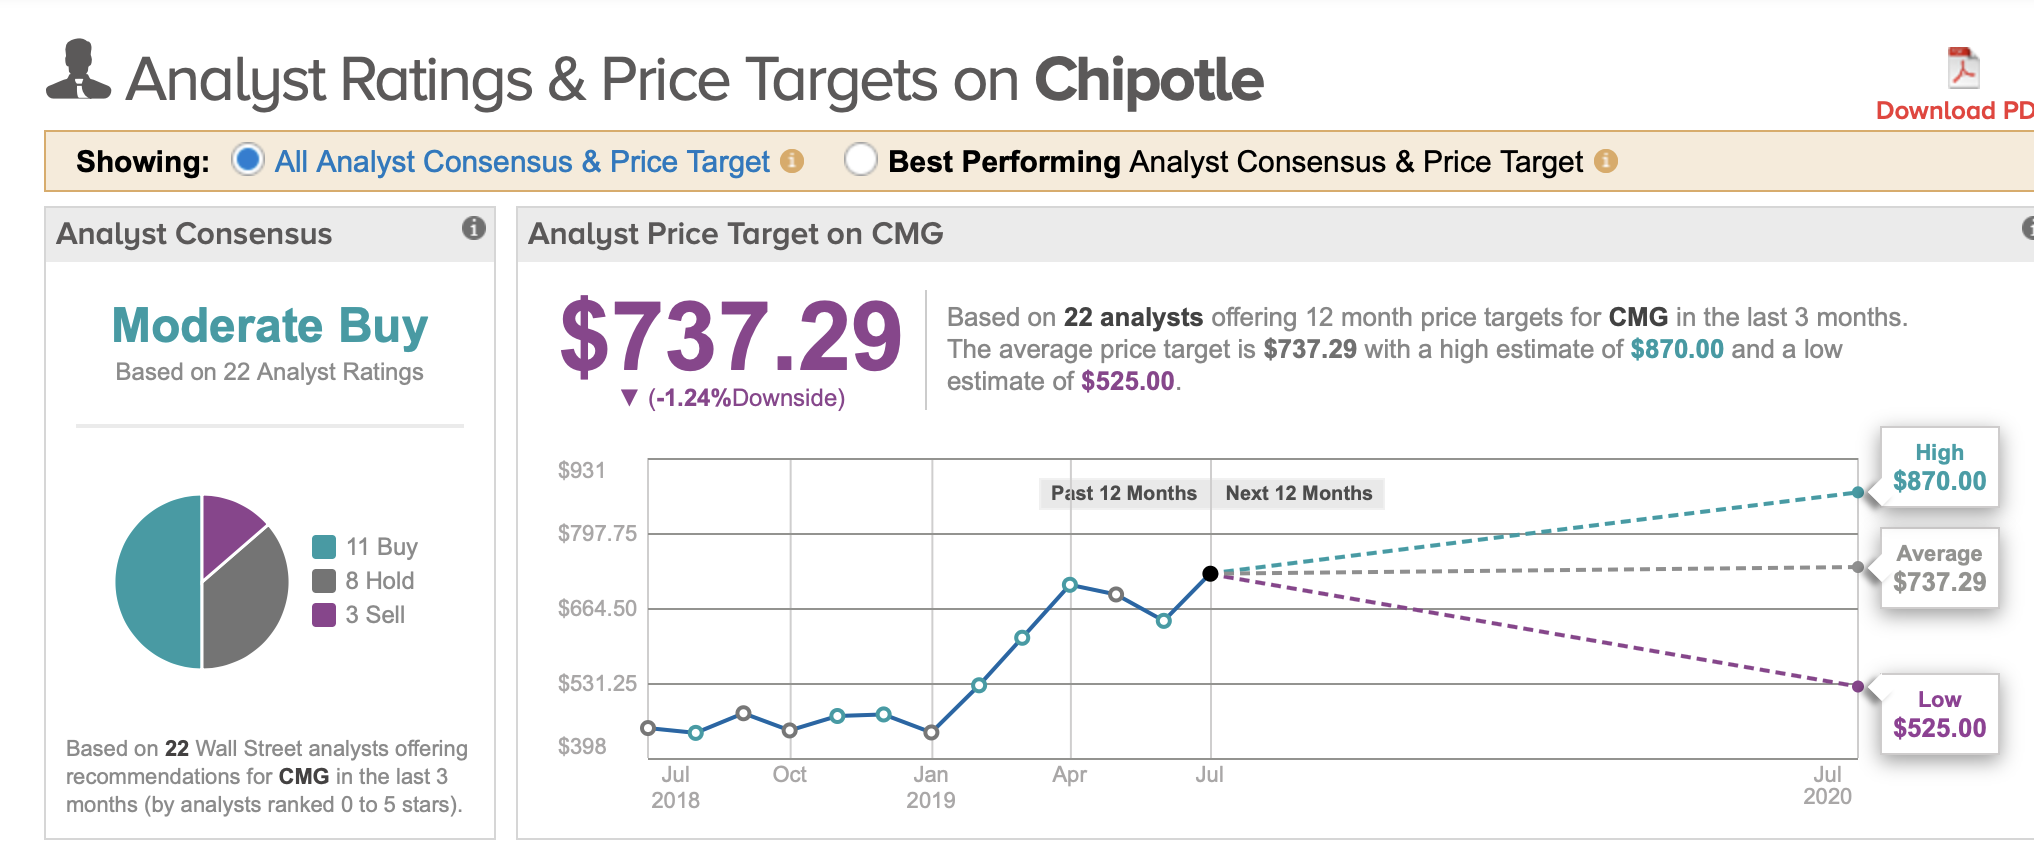Click the info icon beside All Analyst Consensus
This screenshot has width=2034, height=850.
point(791,161)
